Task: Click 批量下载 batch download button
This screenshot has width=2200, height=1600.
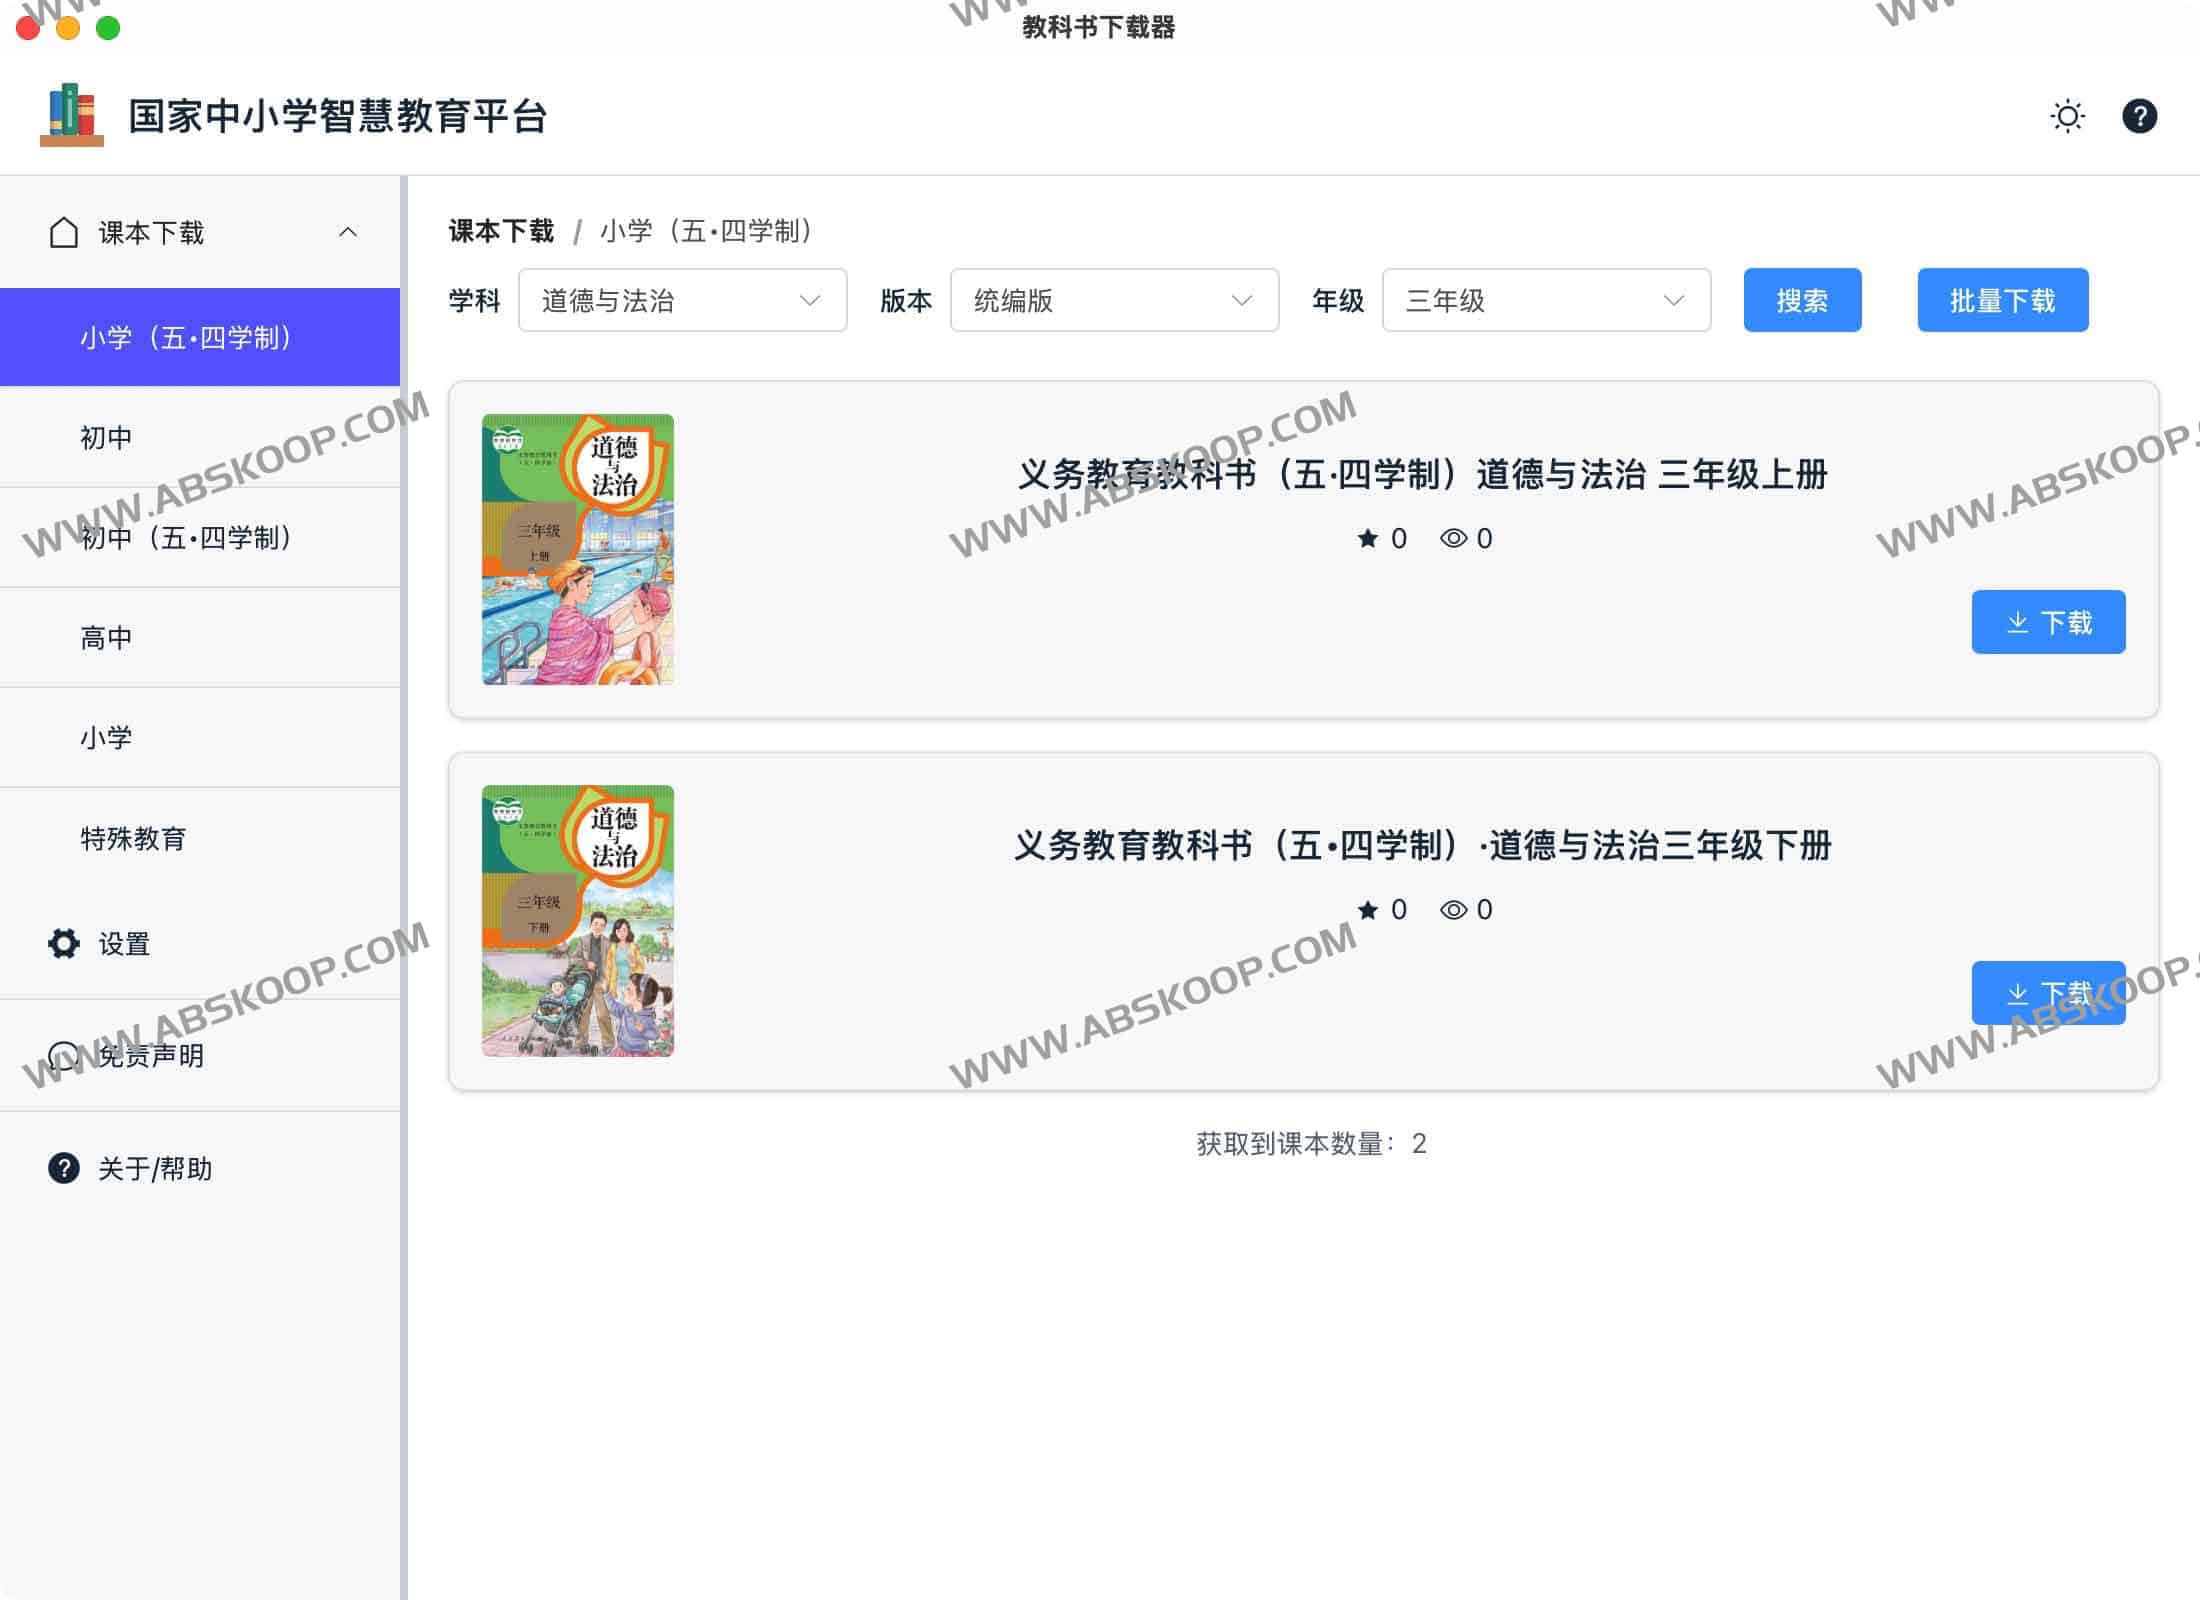Action: [2002, 299]
